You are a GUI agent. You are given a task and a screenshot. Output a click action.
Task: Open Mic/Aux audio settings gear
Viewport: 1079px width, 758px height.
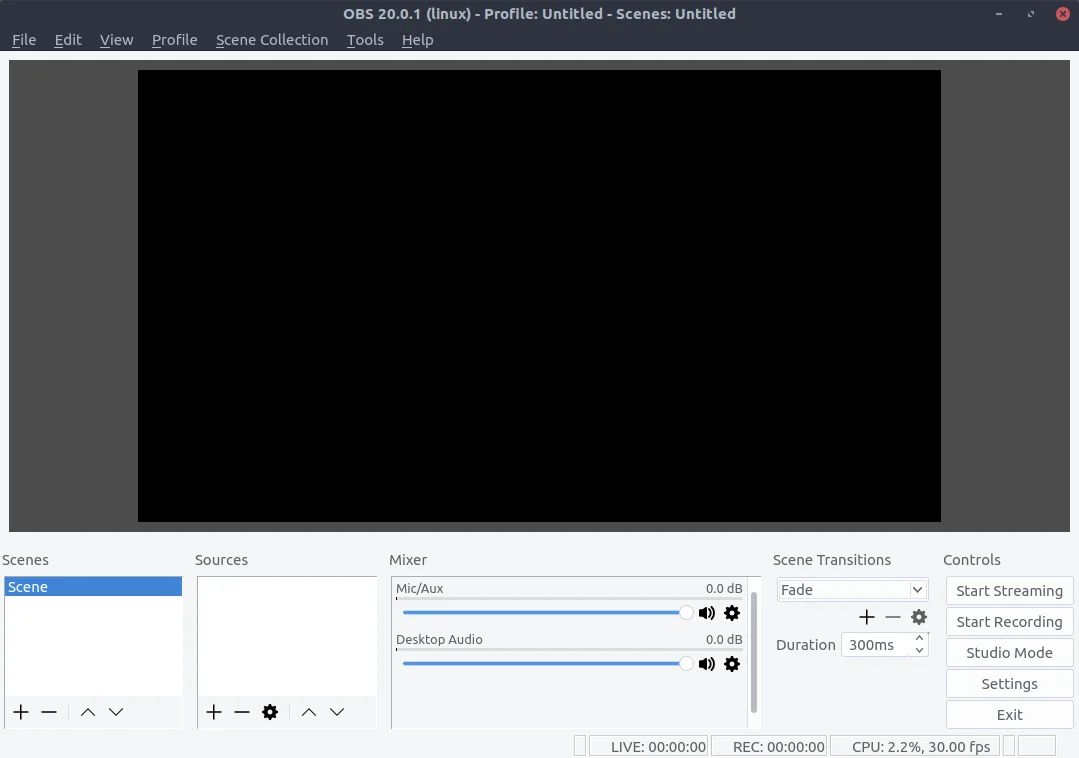tap(732, 613)
